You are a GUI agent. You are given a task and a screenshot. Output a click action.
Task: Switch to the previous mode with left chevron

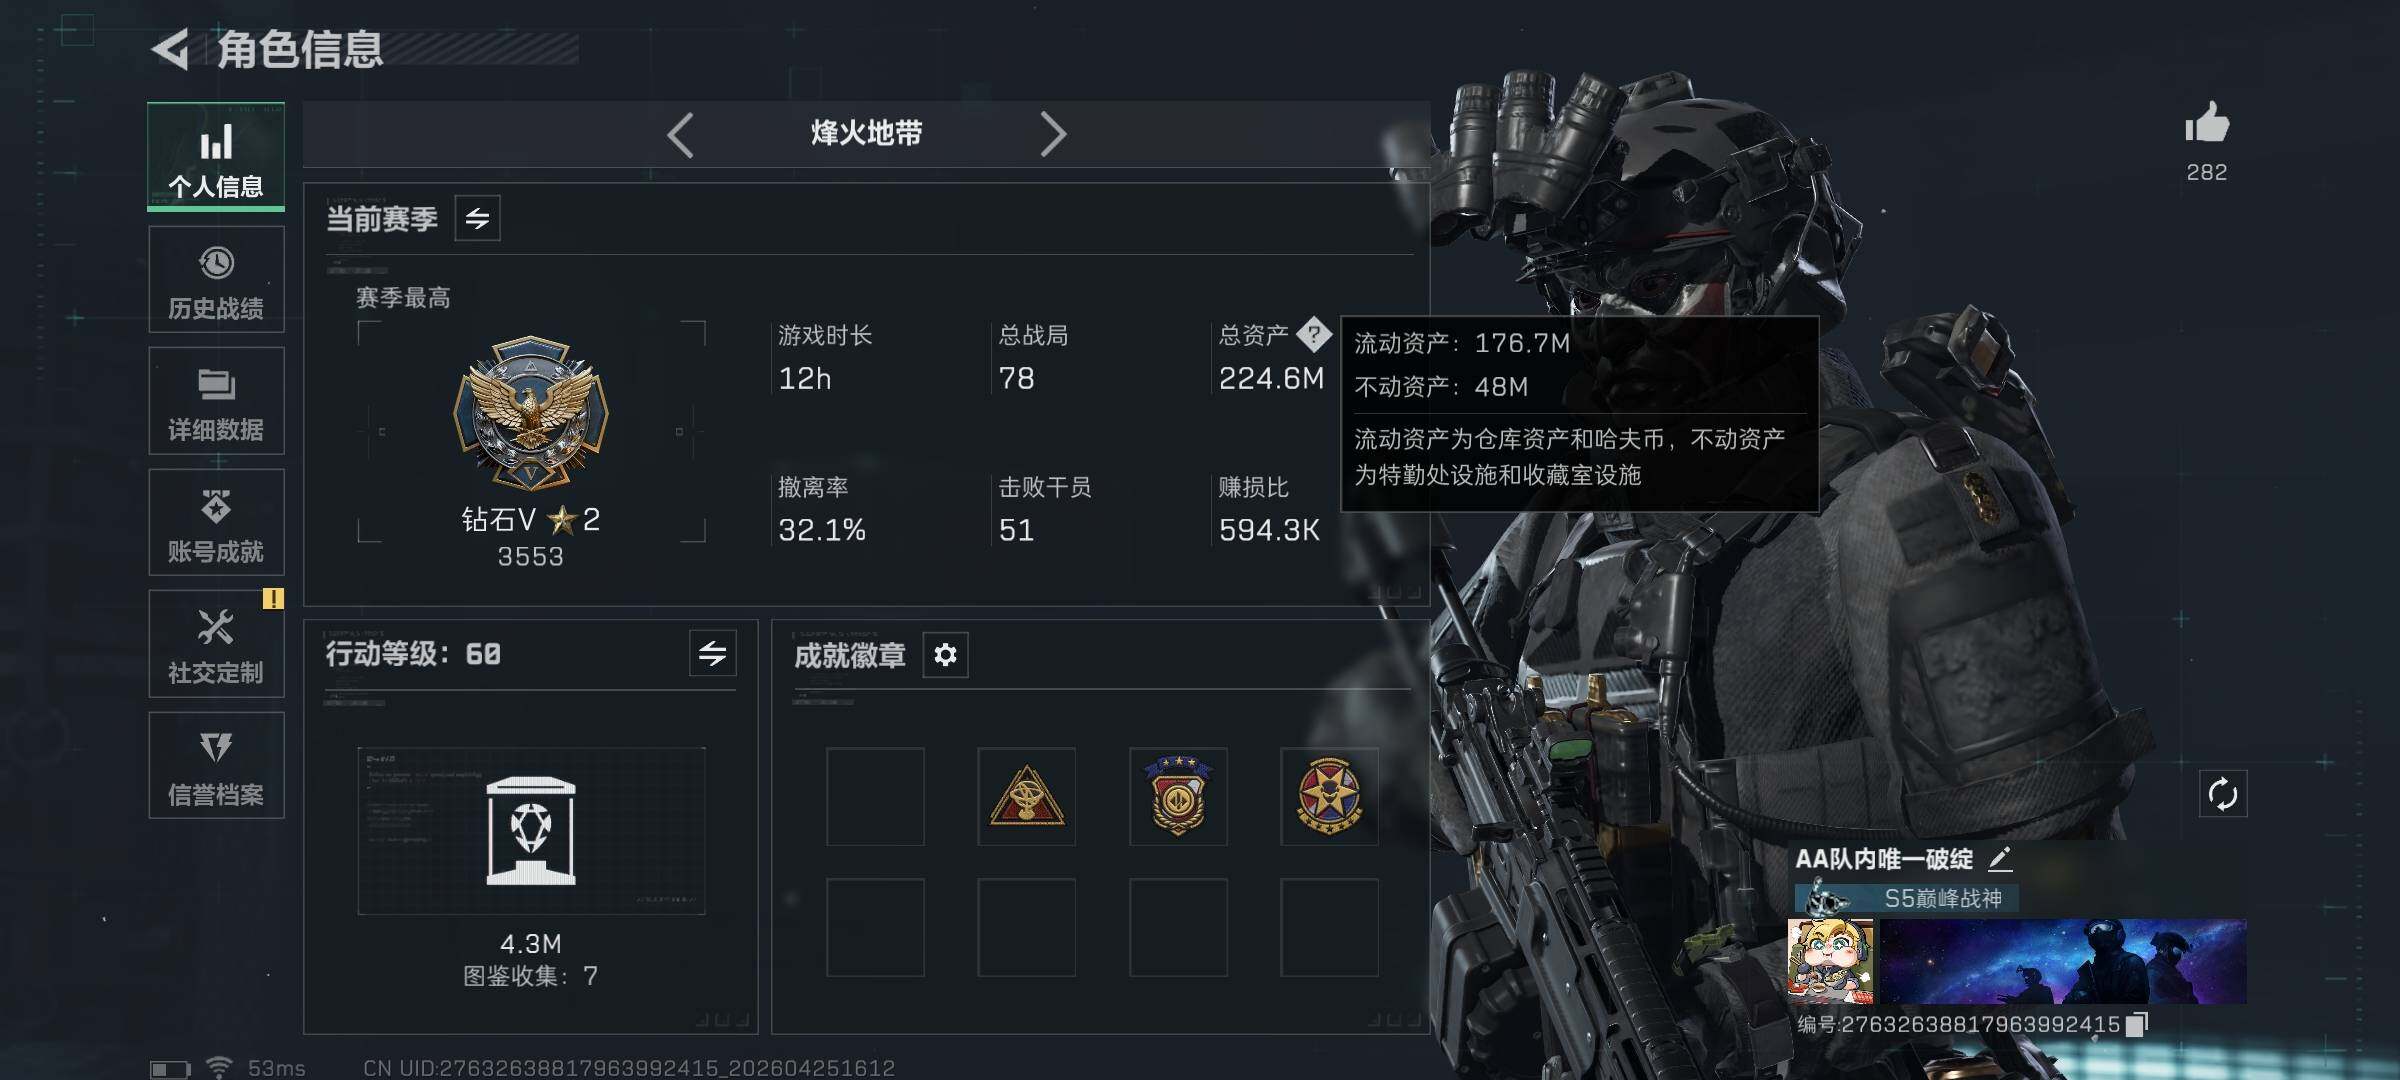coord(681,134)
